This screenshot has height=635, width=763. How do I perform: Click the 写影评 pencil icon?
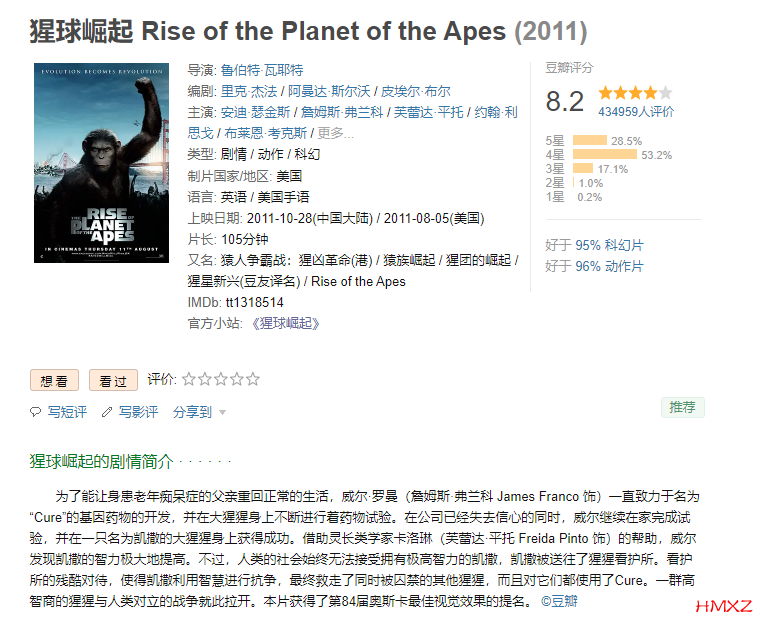(x=108, y=412)
